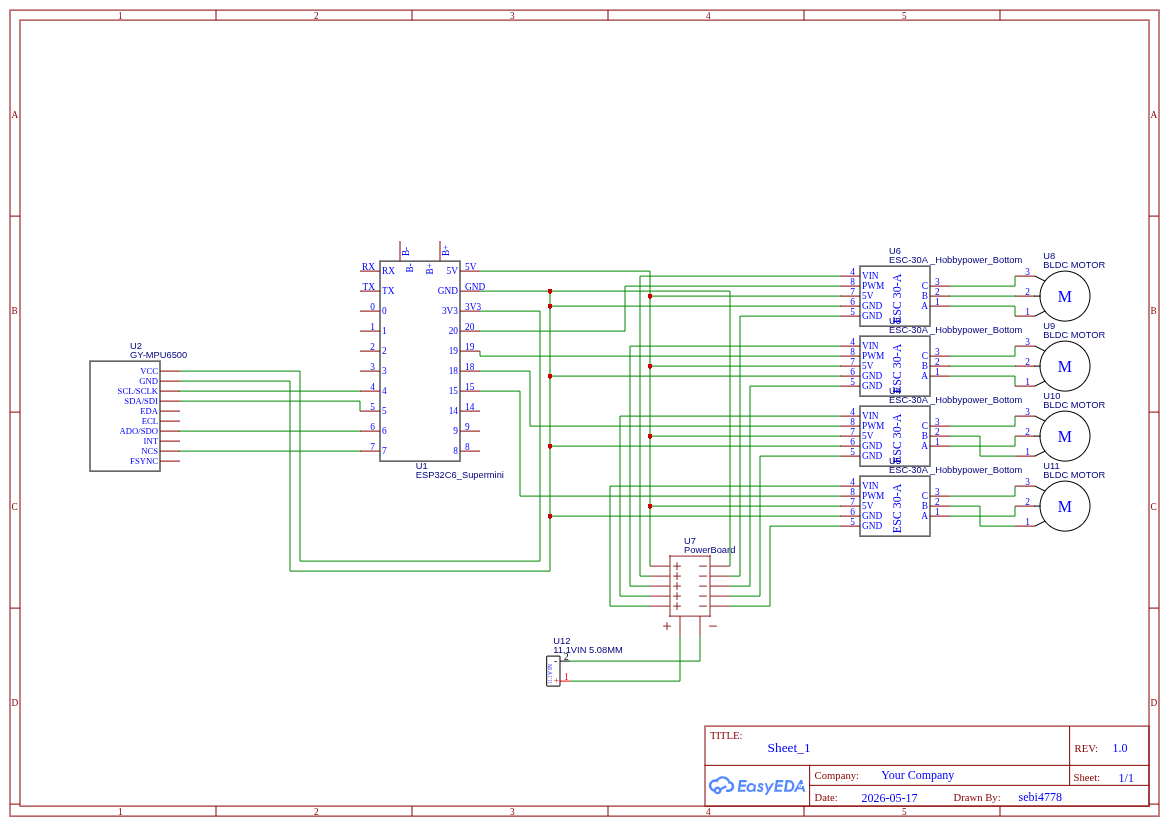This screenshot has height=827, width=1169.
Task: Click the SDA/SDI pin label
Action: tap(141, 401)
